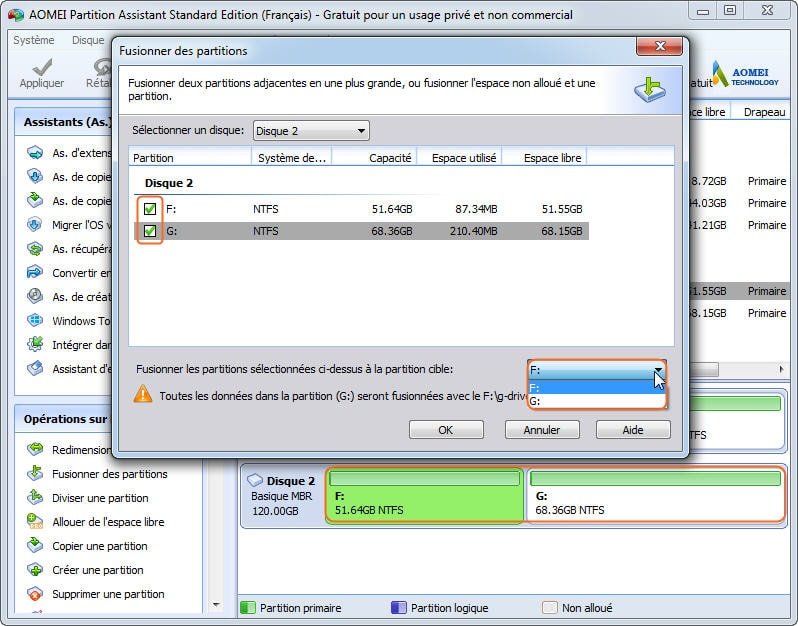Open the Disque menu
Viewport: 798px width, 626px height.
[88, 40]
